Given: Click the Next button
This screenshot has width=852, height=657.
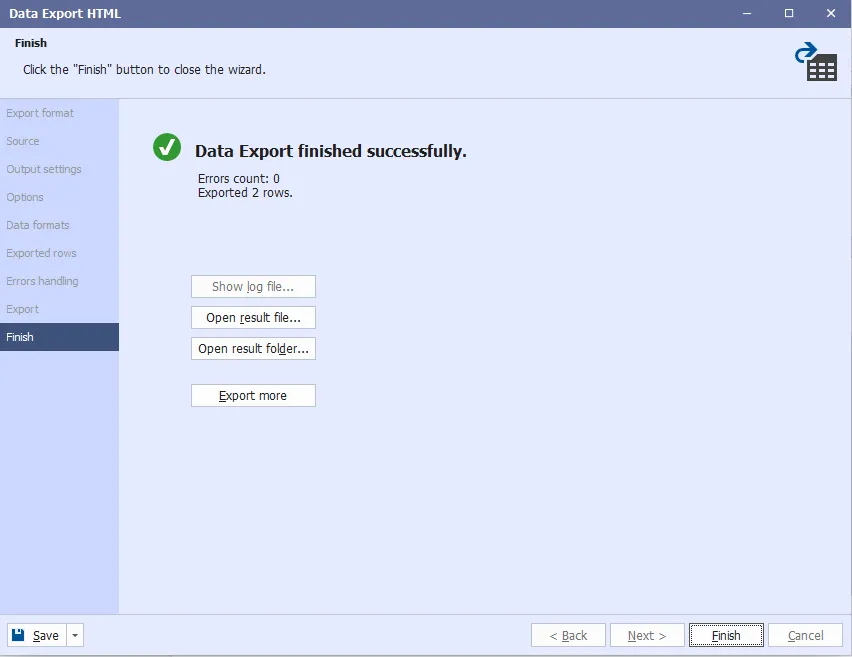Looking at the screenshot, I should coord(646,635).
